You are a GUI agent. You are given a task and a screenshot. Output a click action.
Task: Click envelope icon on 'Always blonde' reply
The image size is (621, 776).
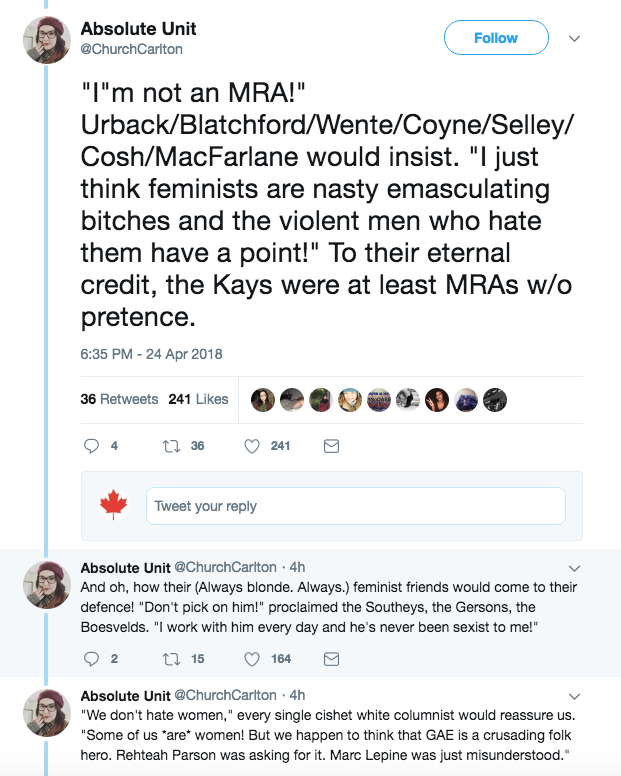332,658
